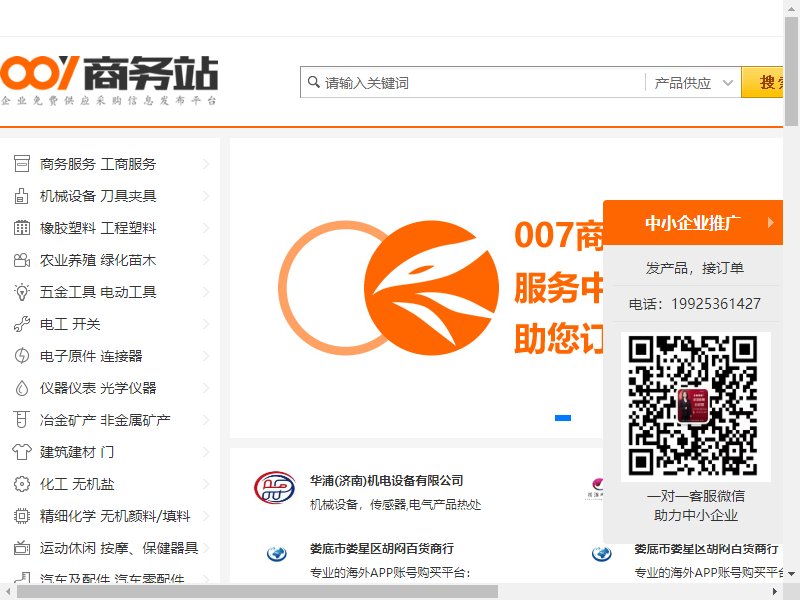Screen dimensions: 800x600
Task: Expand the 橡胶塑料 工程塑料 row chevron
Action: pos(206,228)
